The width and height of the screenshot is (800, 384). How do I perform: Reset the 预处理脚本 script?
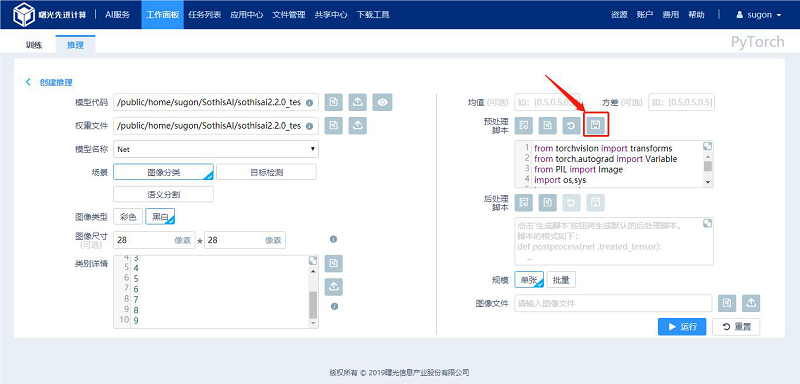(x=571, y=125)
